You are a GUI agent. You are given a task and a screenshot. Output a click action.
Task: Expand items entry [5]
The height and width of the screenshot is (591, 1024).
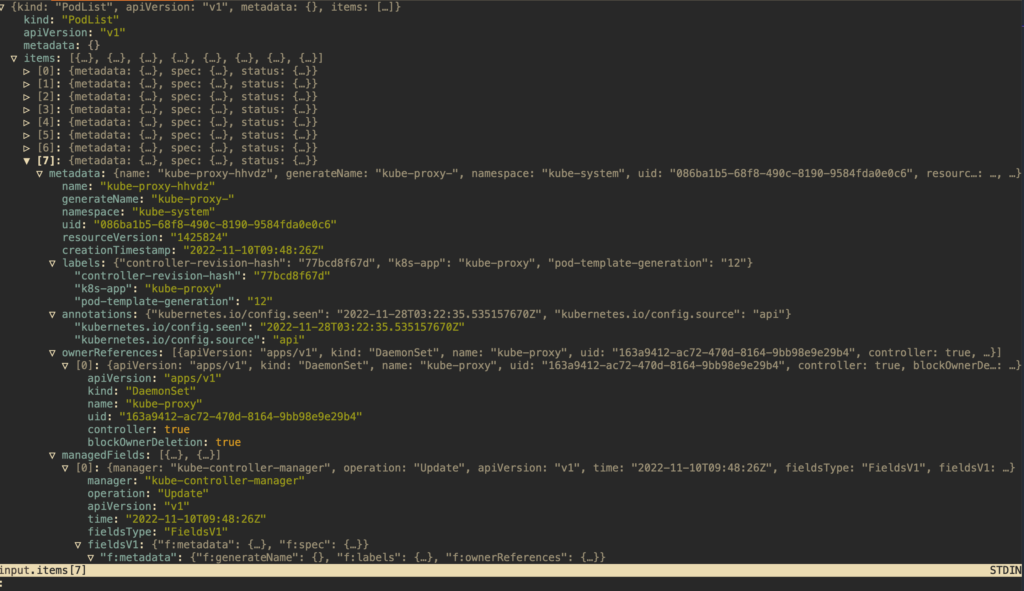pos(27,135)
